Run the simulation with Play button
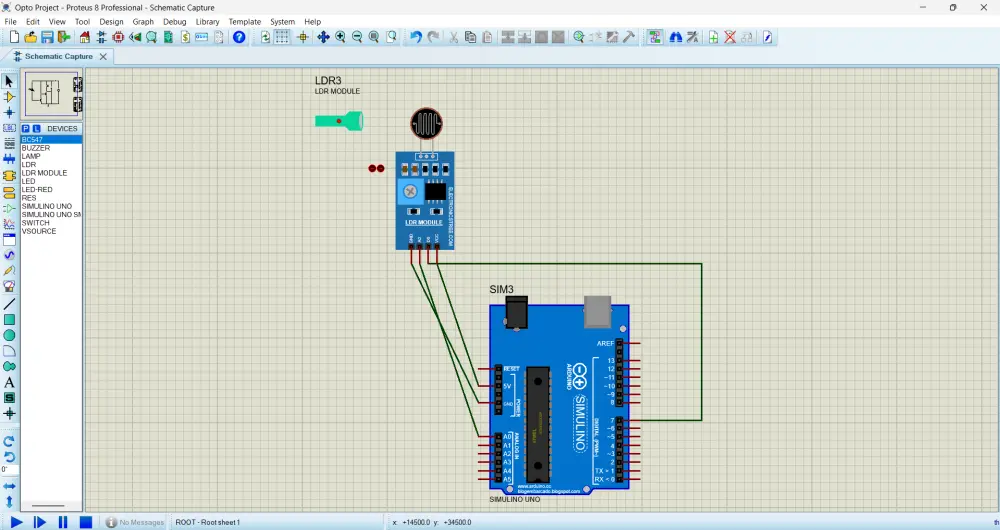 pos(16,522)
